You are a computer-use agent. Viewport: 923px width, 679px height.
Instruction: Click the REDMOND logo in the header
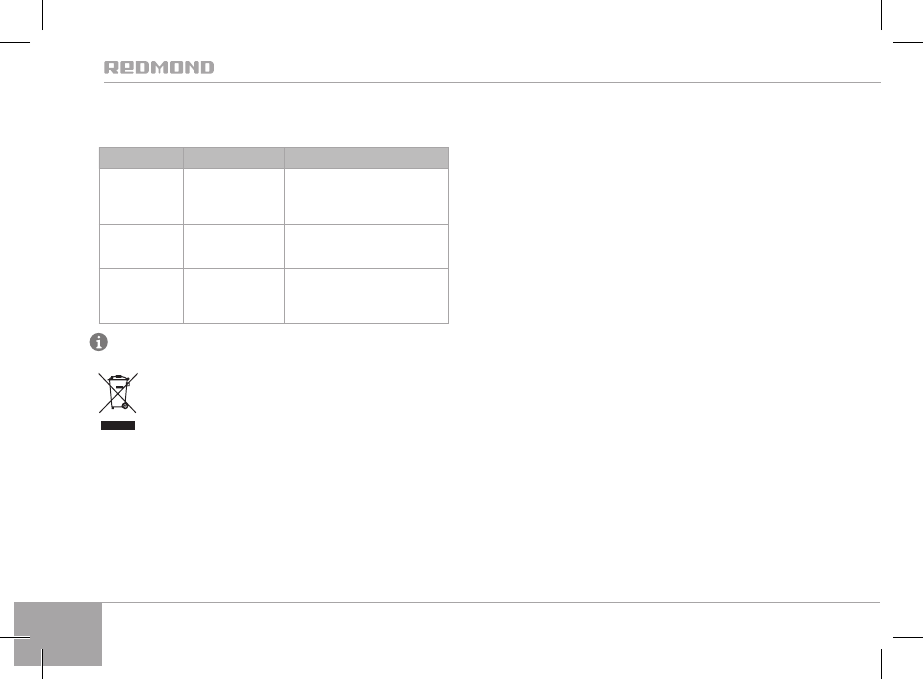click(x=159, y=68)
